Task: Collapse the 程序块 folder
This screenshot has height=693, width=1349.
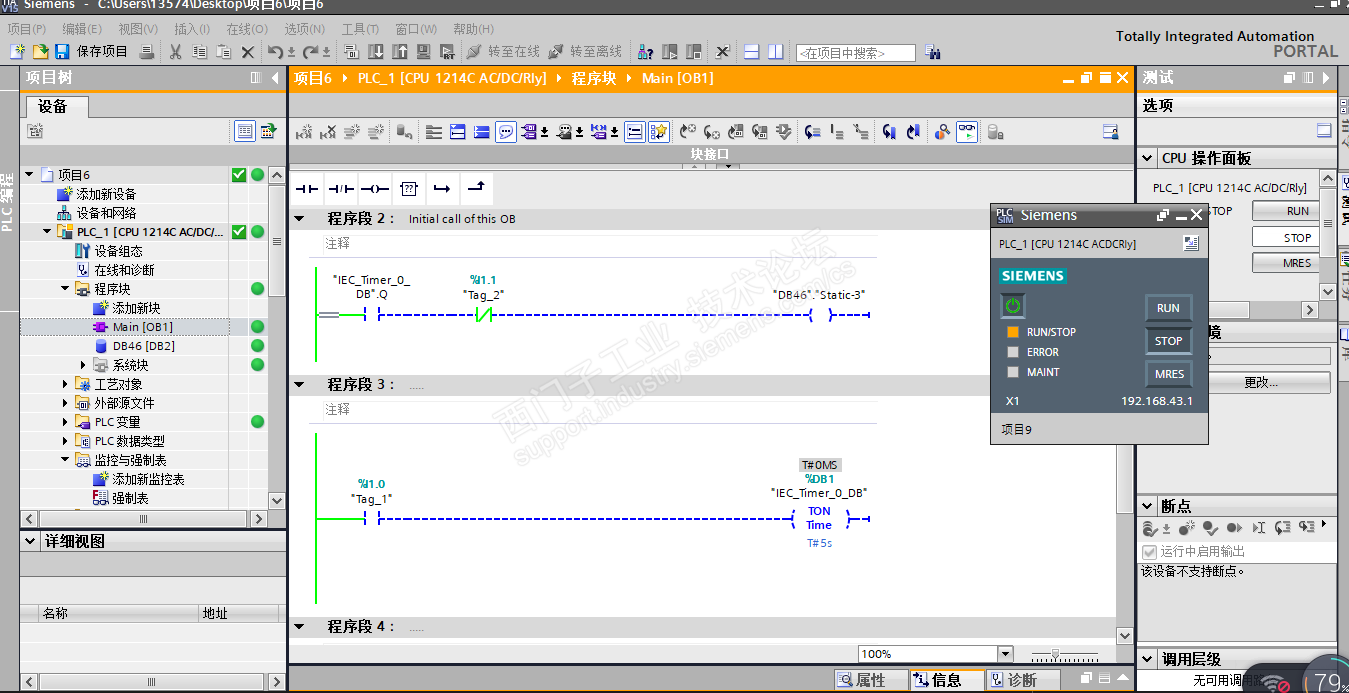Action: pos(65,289)
